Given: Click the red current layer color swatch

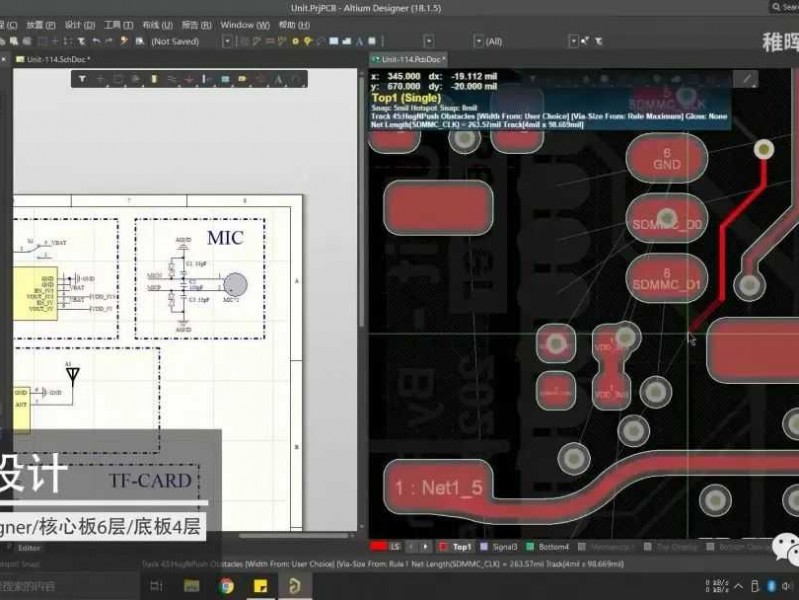Looking at the screenshot, I should (378, 546).
